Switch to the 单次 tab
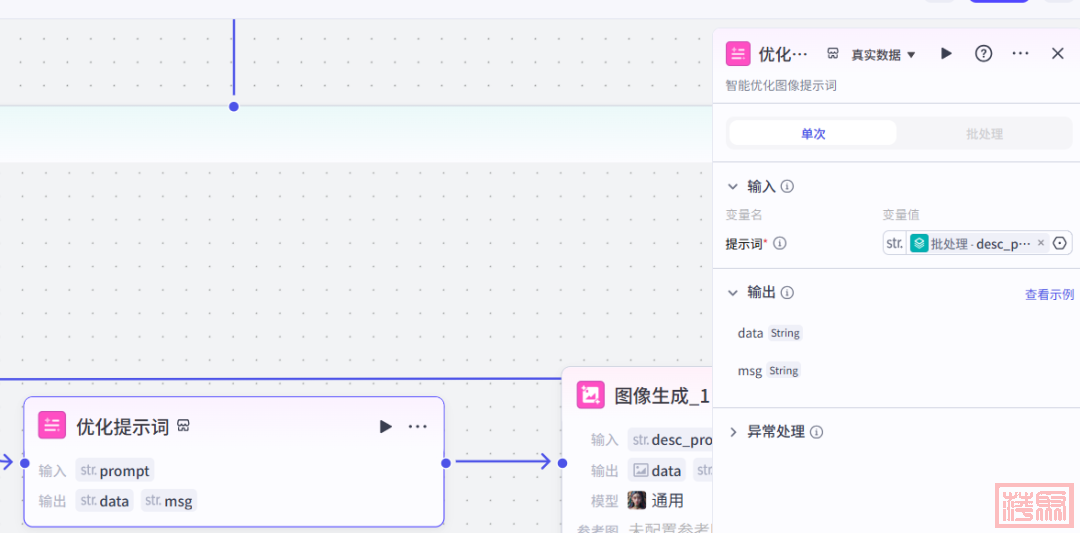The height and width of the screenshot is (533, 1080). 813,134
